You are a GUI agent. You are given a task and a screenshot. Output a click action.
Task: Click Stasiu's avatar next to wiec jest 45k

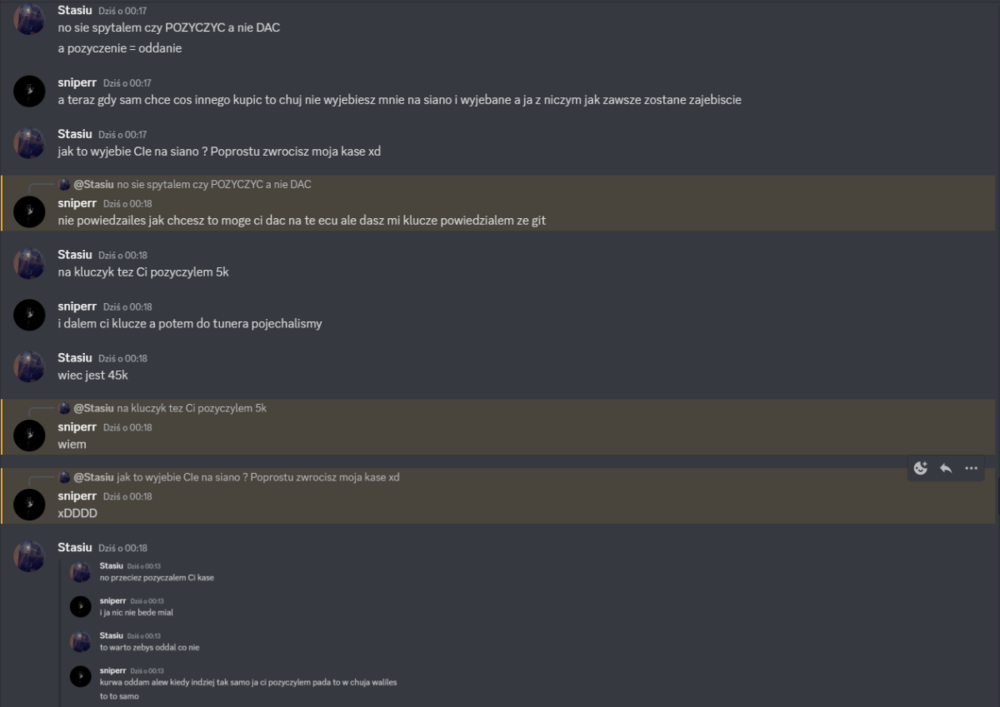point(29,366)
